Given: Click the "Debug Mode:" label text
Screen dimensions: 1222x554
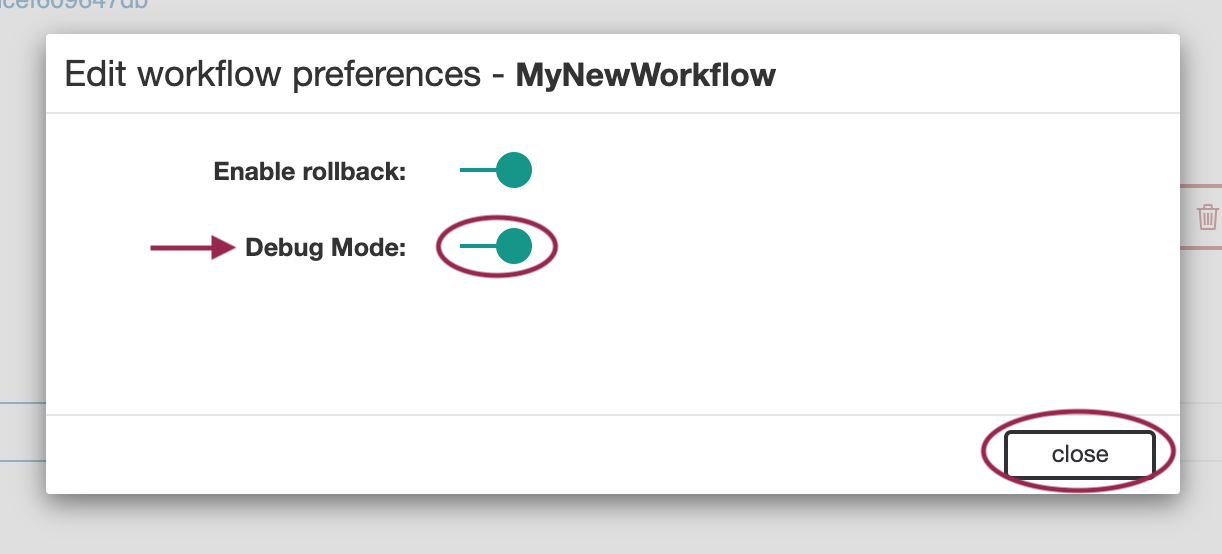Looking at the screenshot, I should 325,248.
